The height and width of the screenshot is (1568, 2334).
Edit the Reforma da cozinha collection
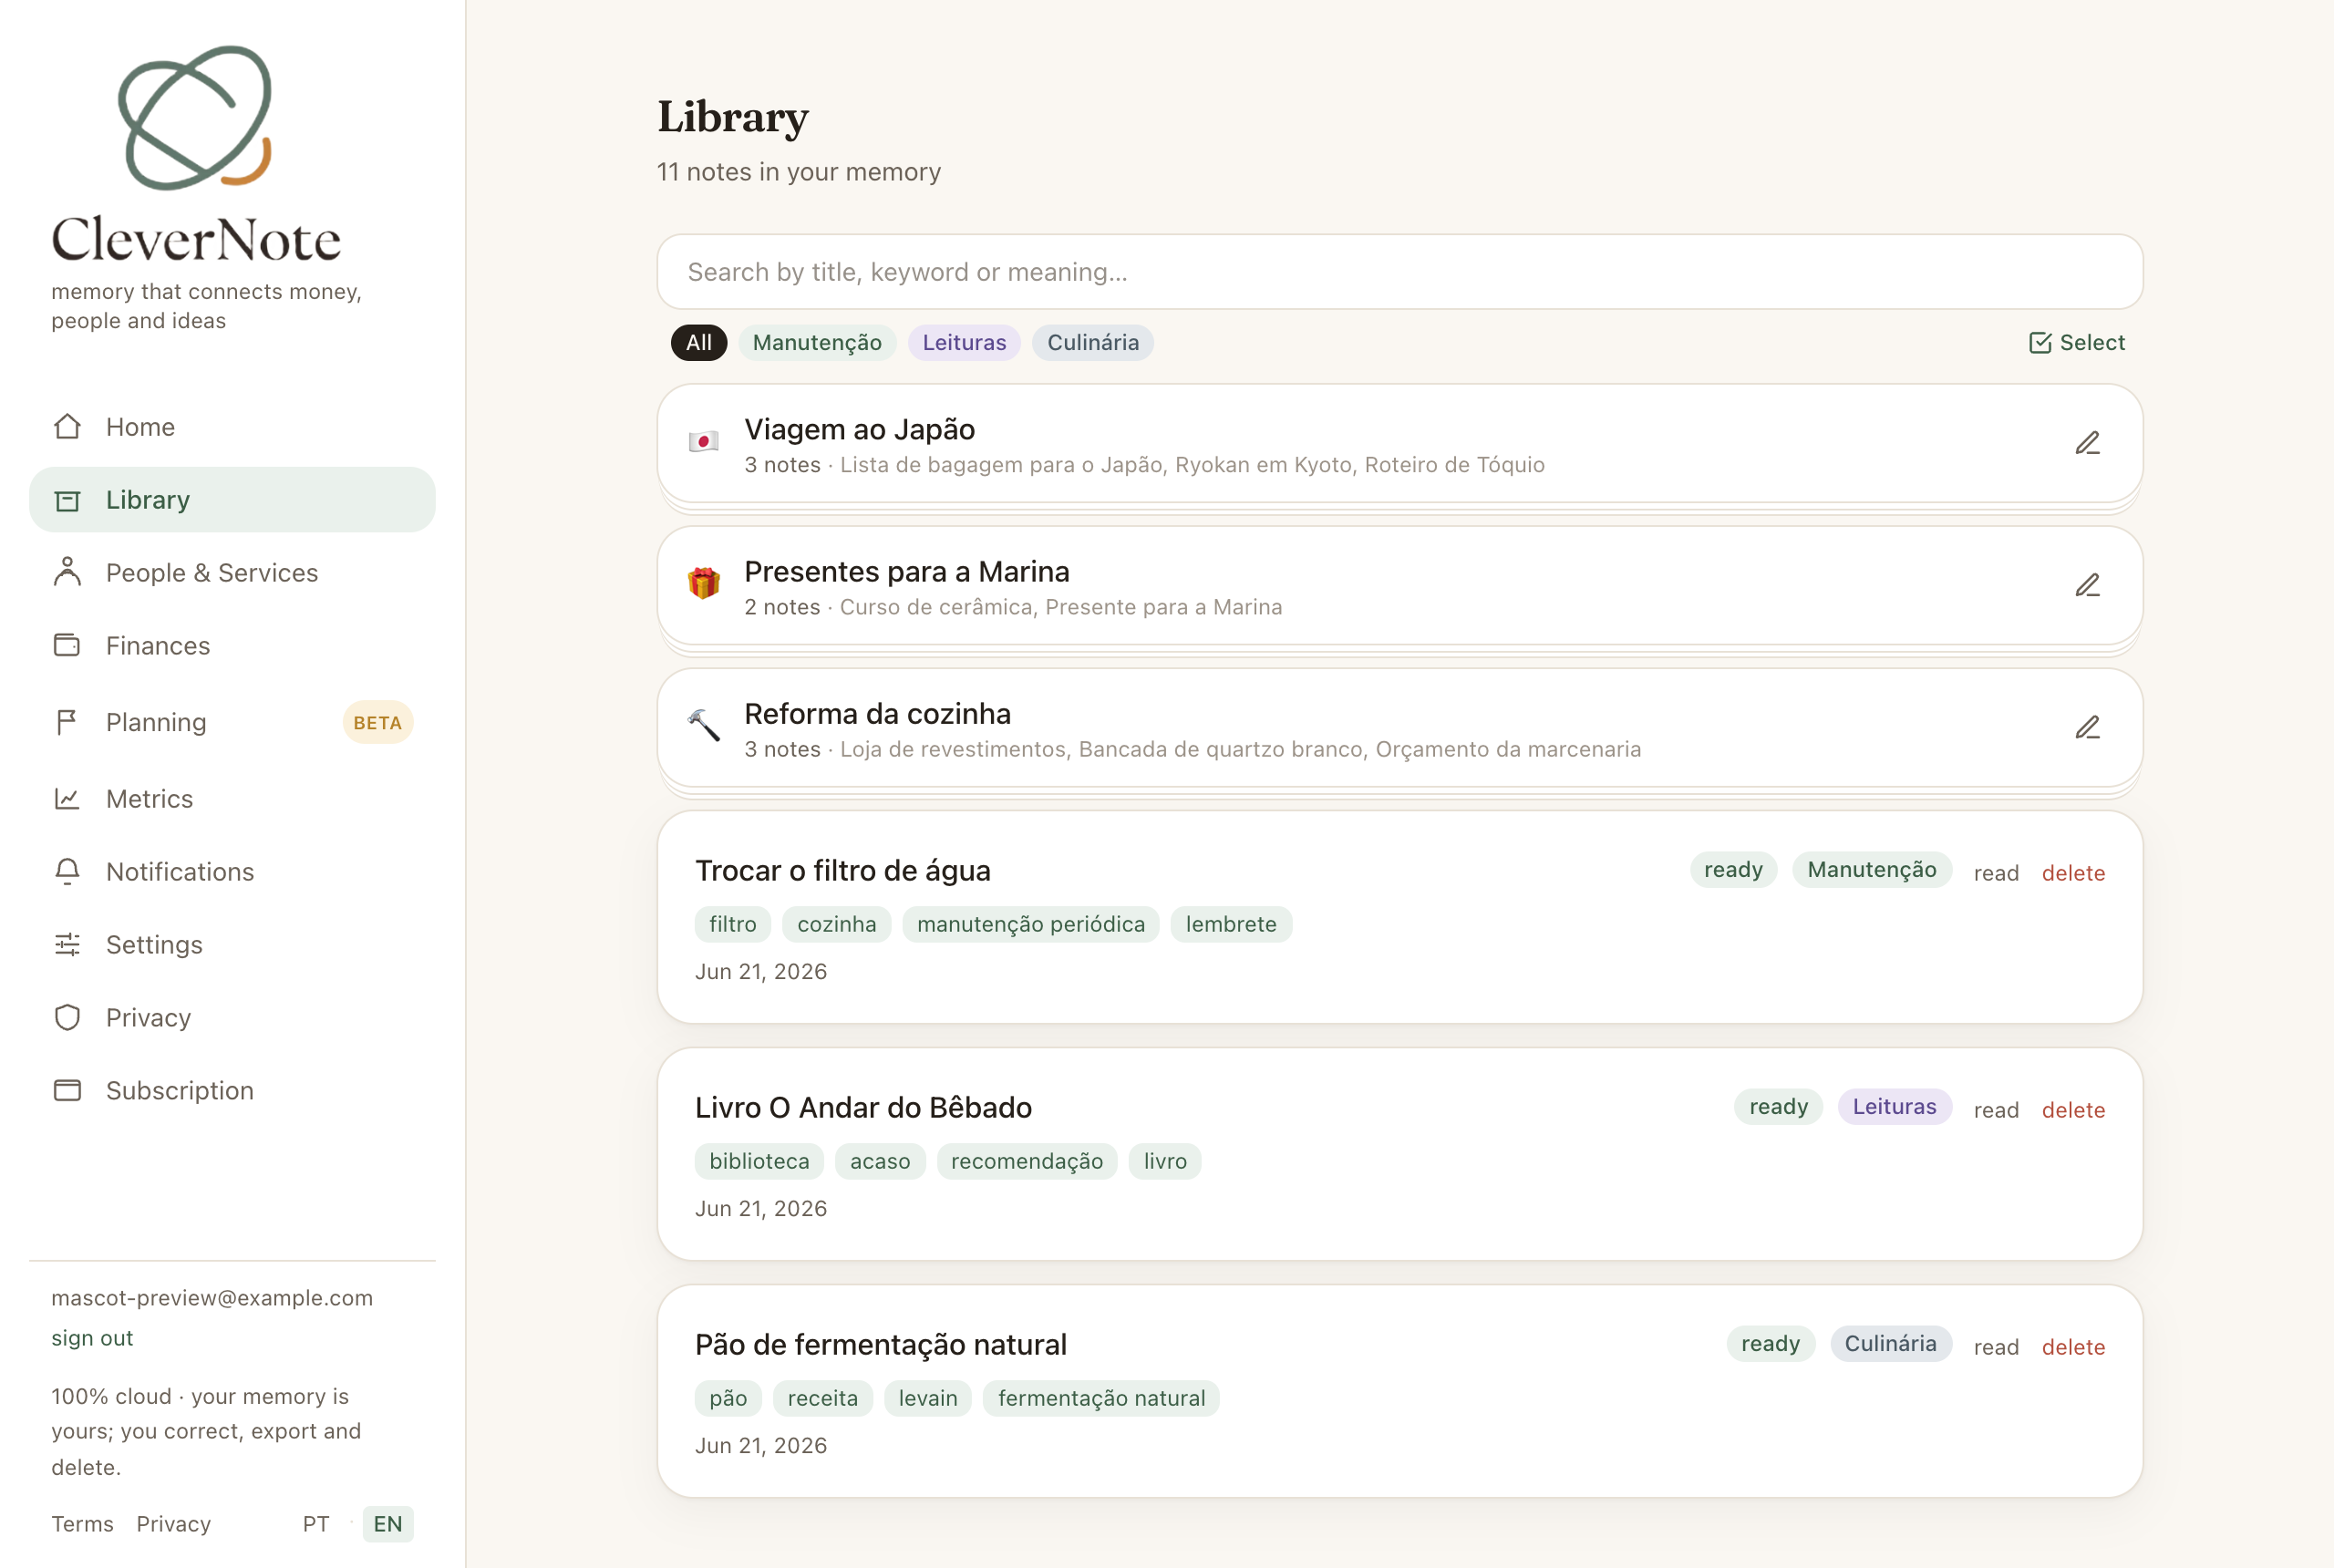click(x=2087, y=728)
